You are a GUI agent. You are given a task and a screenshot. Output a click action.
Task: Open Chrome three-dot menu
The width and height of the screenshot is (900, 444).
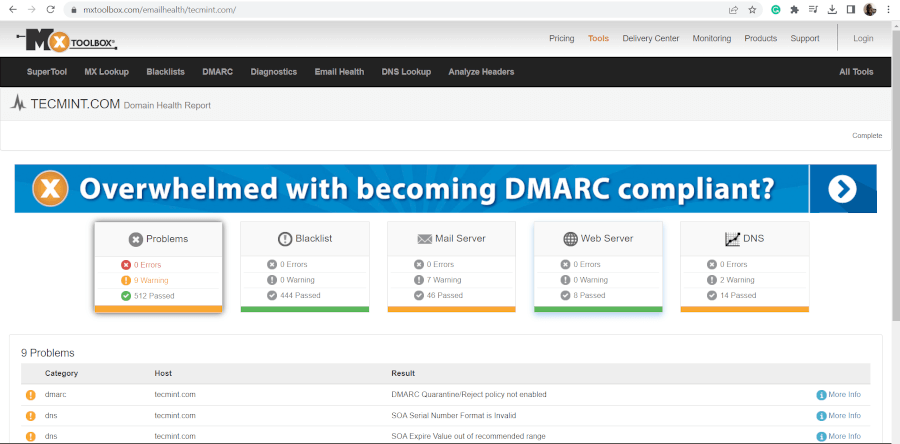pos(889,10)
